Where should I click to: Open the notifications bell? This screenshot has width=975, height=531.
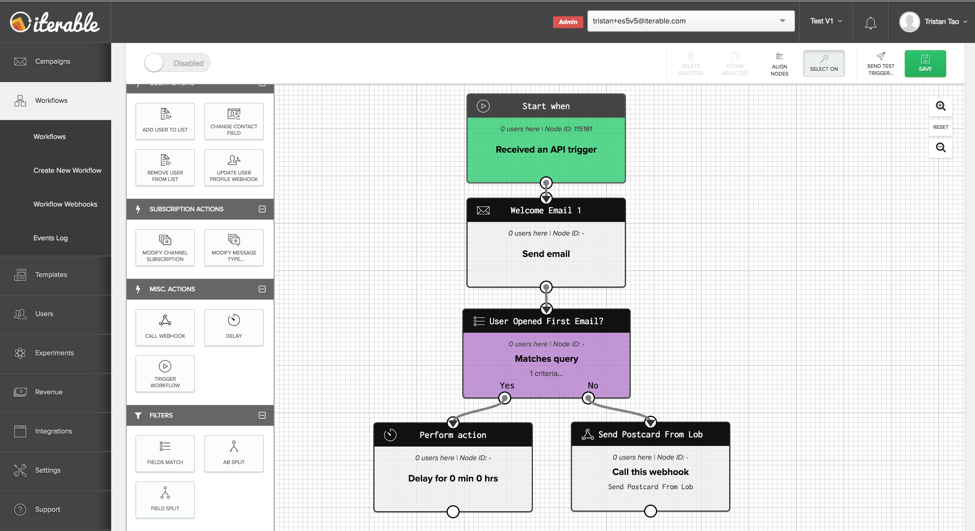(x=870, y=22)
